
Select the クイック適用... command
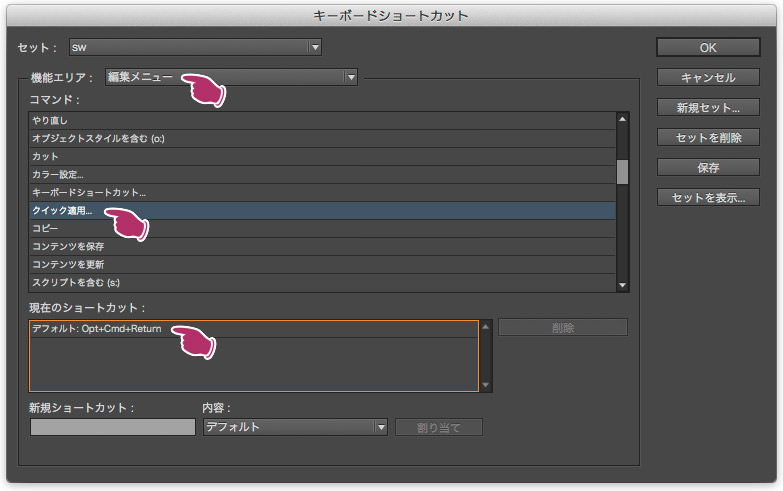coord(322,210)
